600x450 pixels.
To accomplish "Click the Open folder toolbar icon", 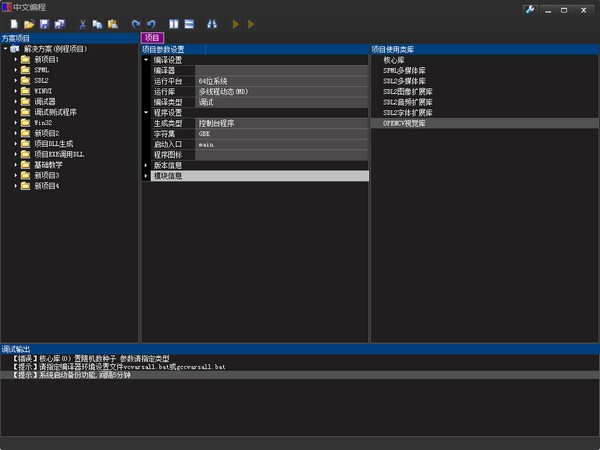I will [x=30, y=23].
